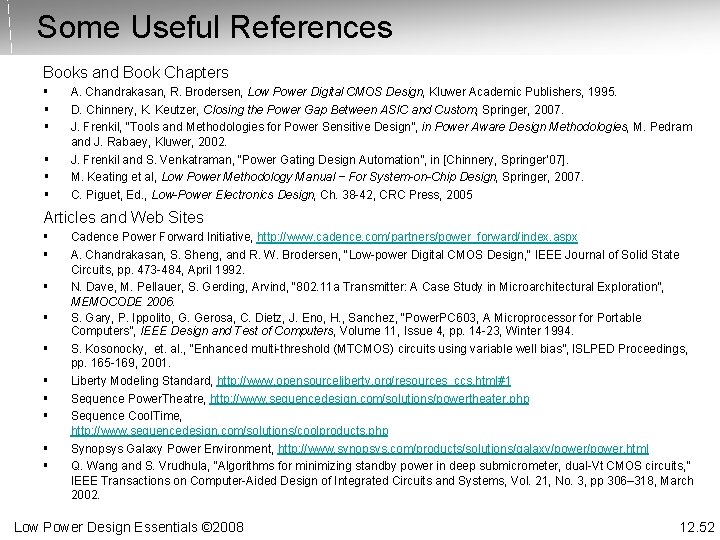Open the Liberty Modeling Standard opensourceliberty link
This screenshot has height=540, width=720.
(x=364, y=381)
